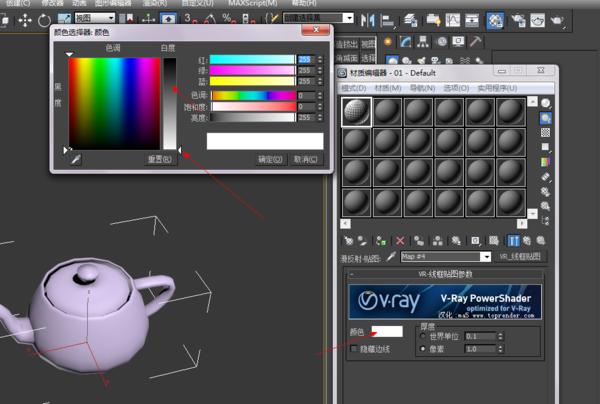Open 选项(O) menu in Material Editor
This screenshot has height=404, width=600.
(456, 88)
